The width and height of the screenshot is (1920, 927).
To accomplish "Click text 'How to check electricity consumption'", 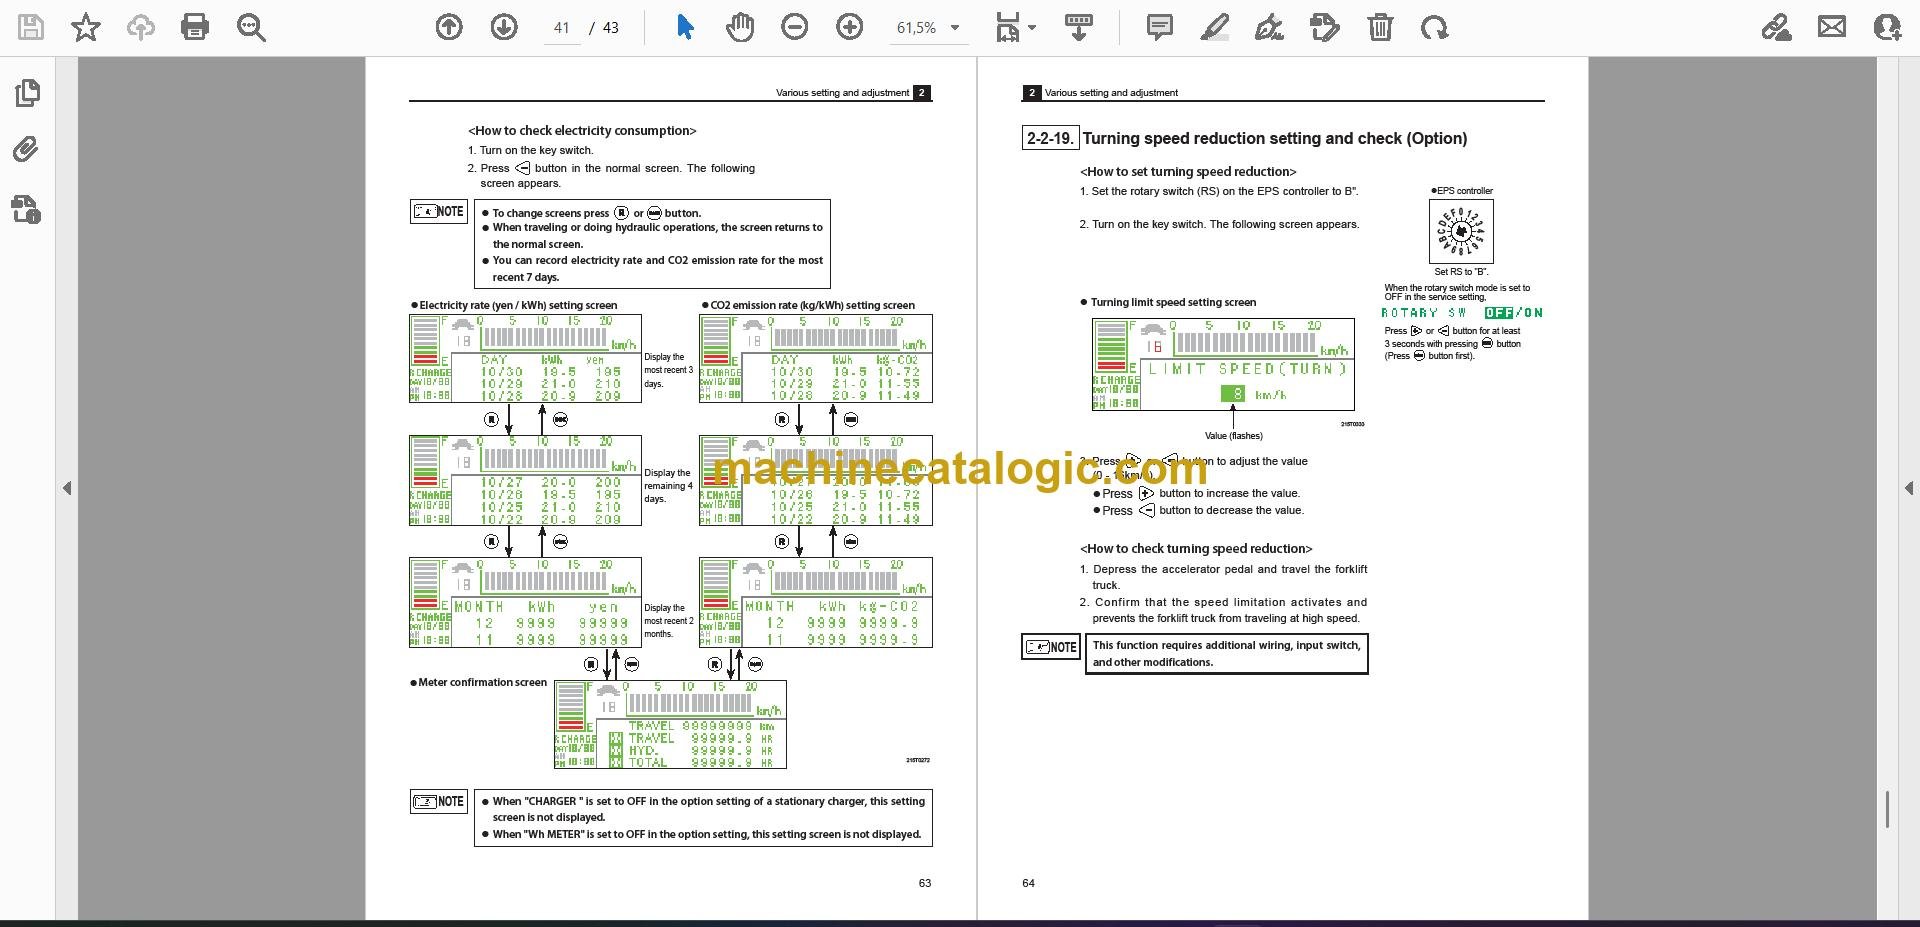I will point(582,131).
